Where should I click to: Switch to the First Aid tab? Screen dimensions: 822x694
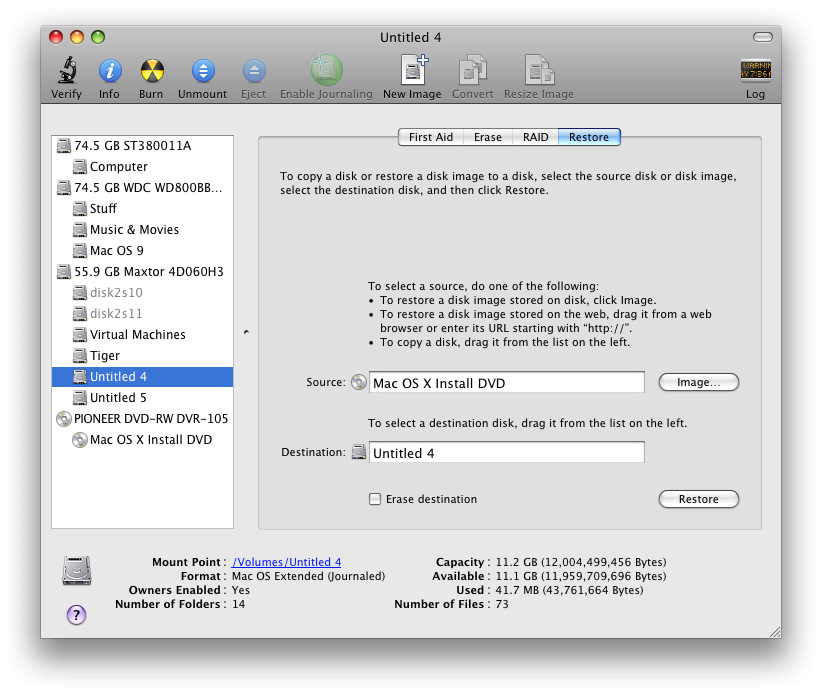[431, 137]
